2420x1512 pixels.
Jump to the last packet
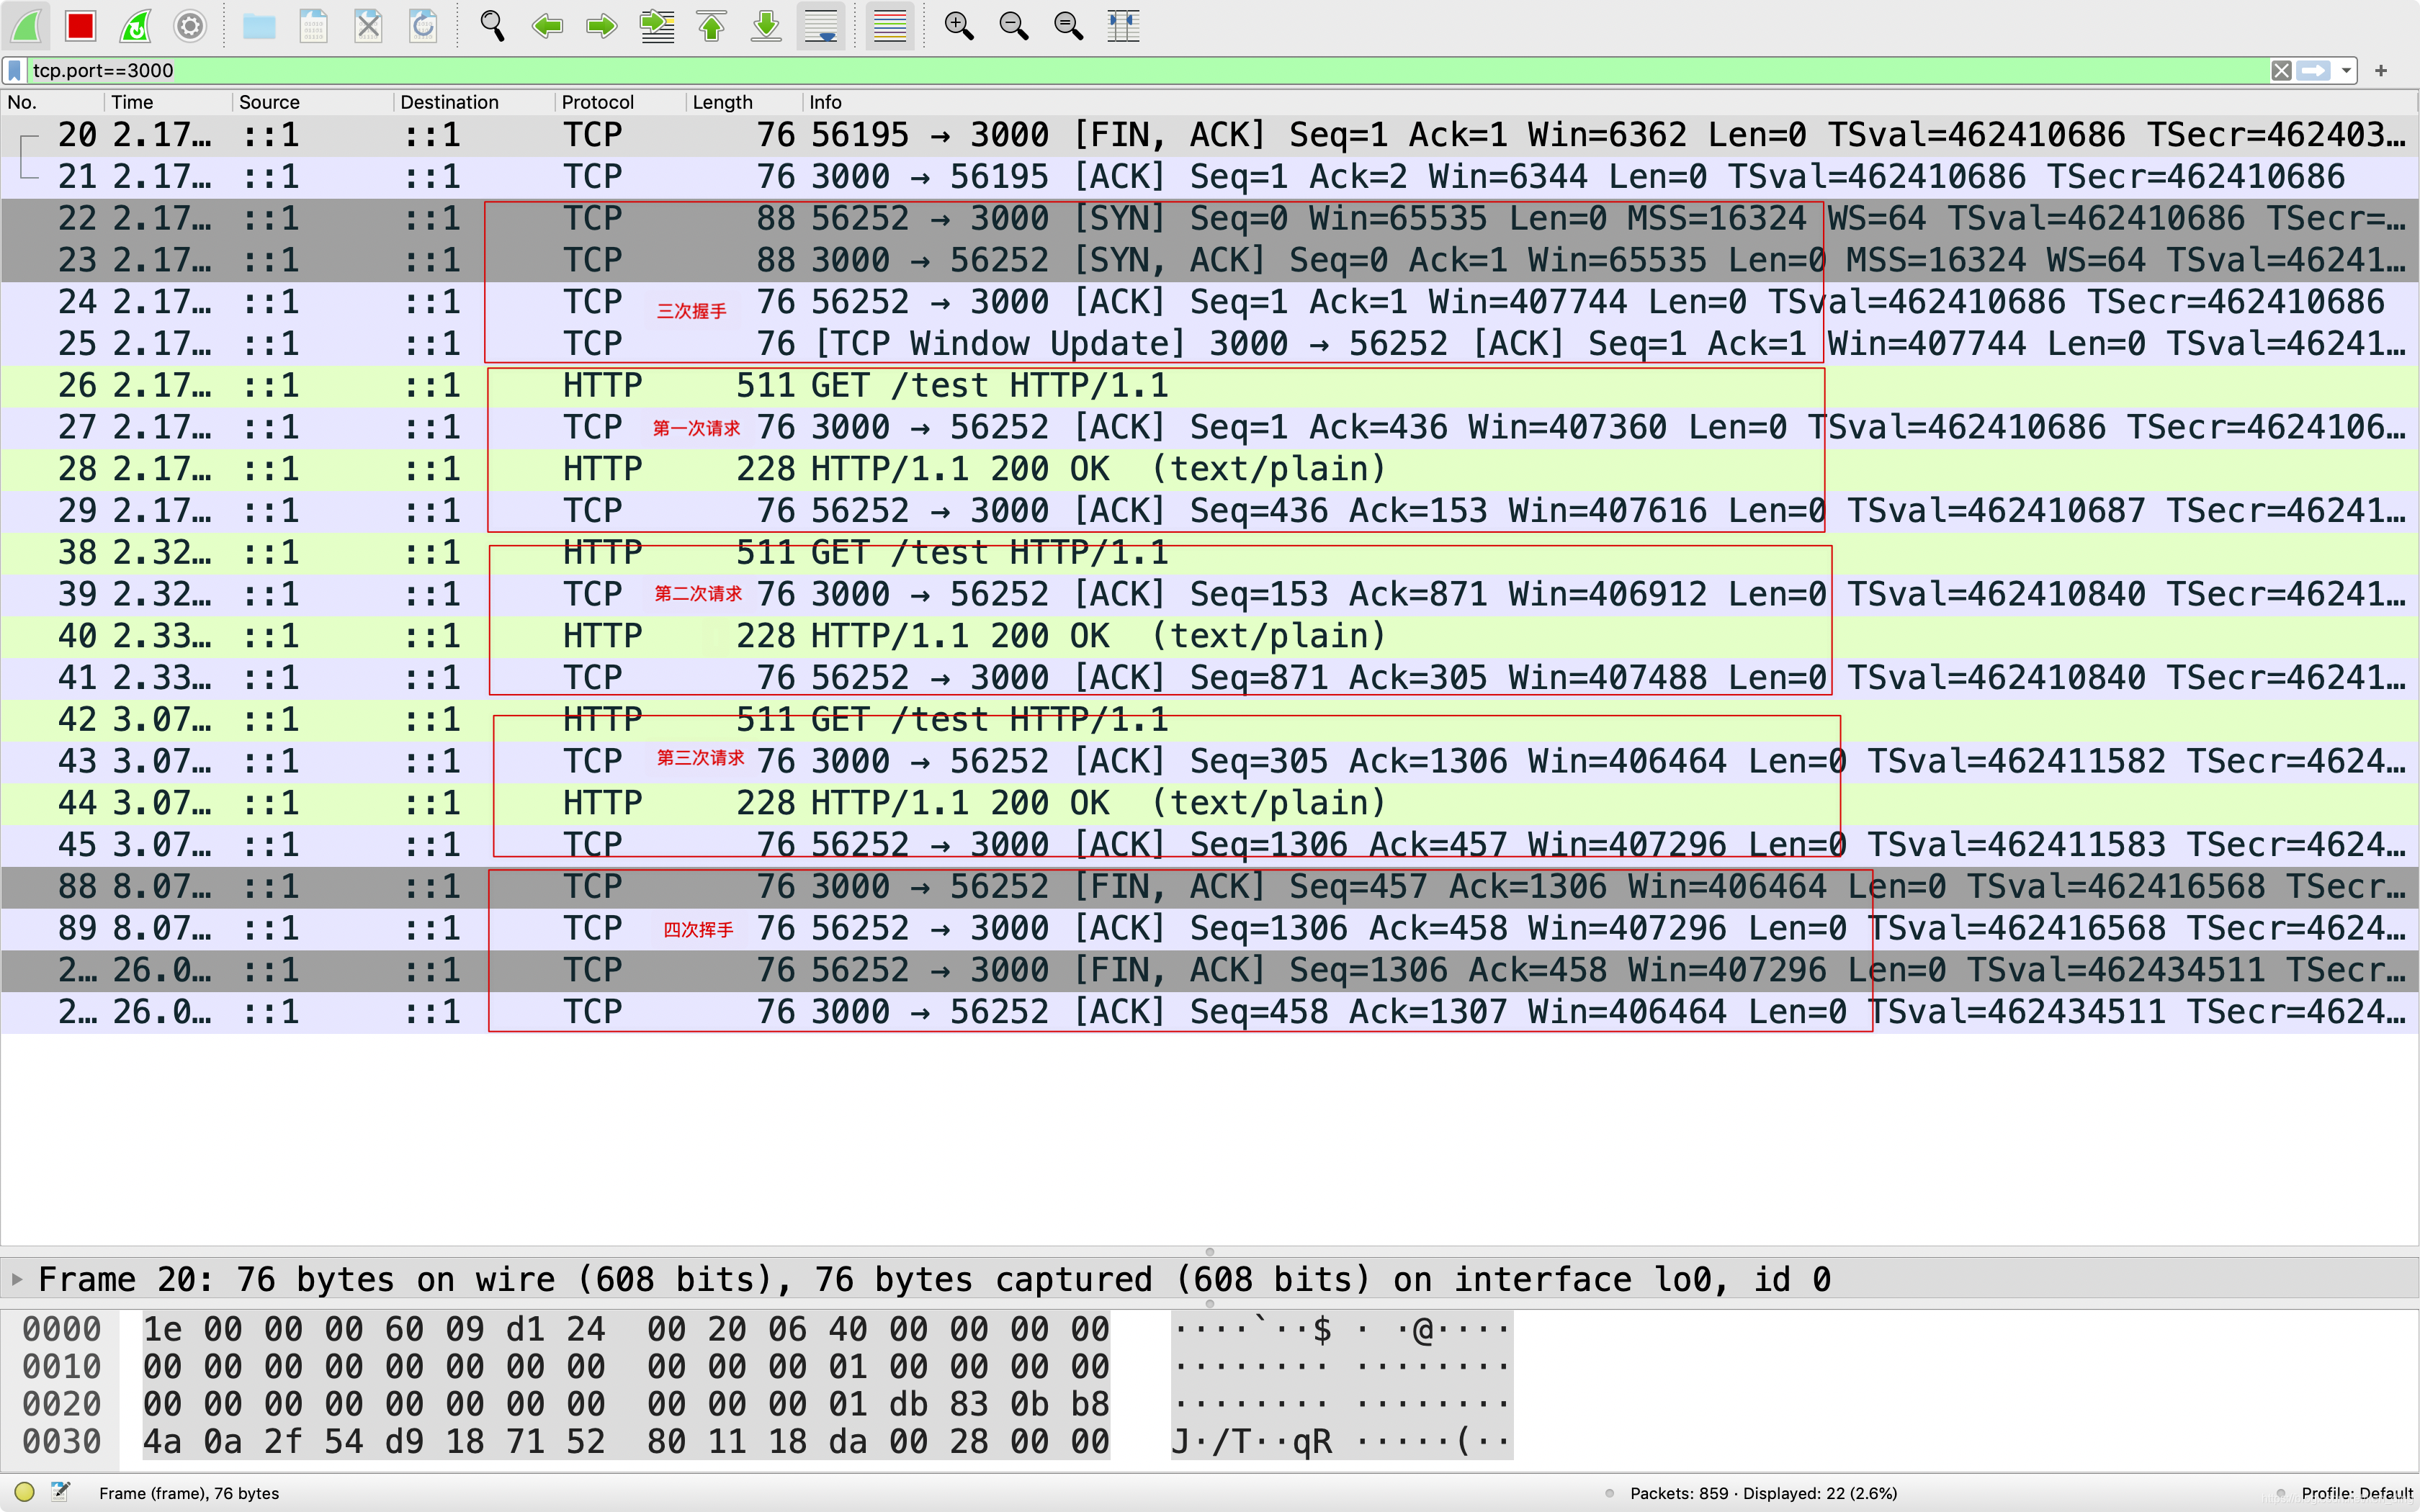point(766,26)
